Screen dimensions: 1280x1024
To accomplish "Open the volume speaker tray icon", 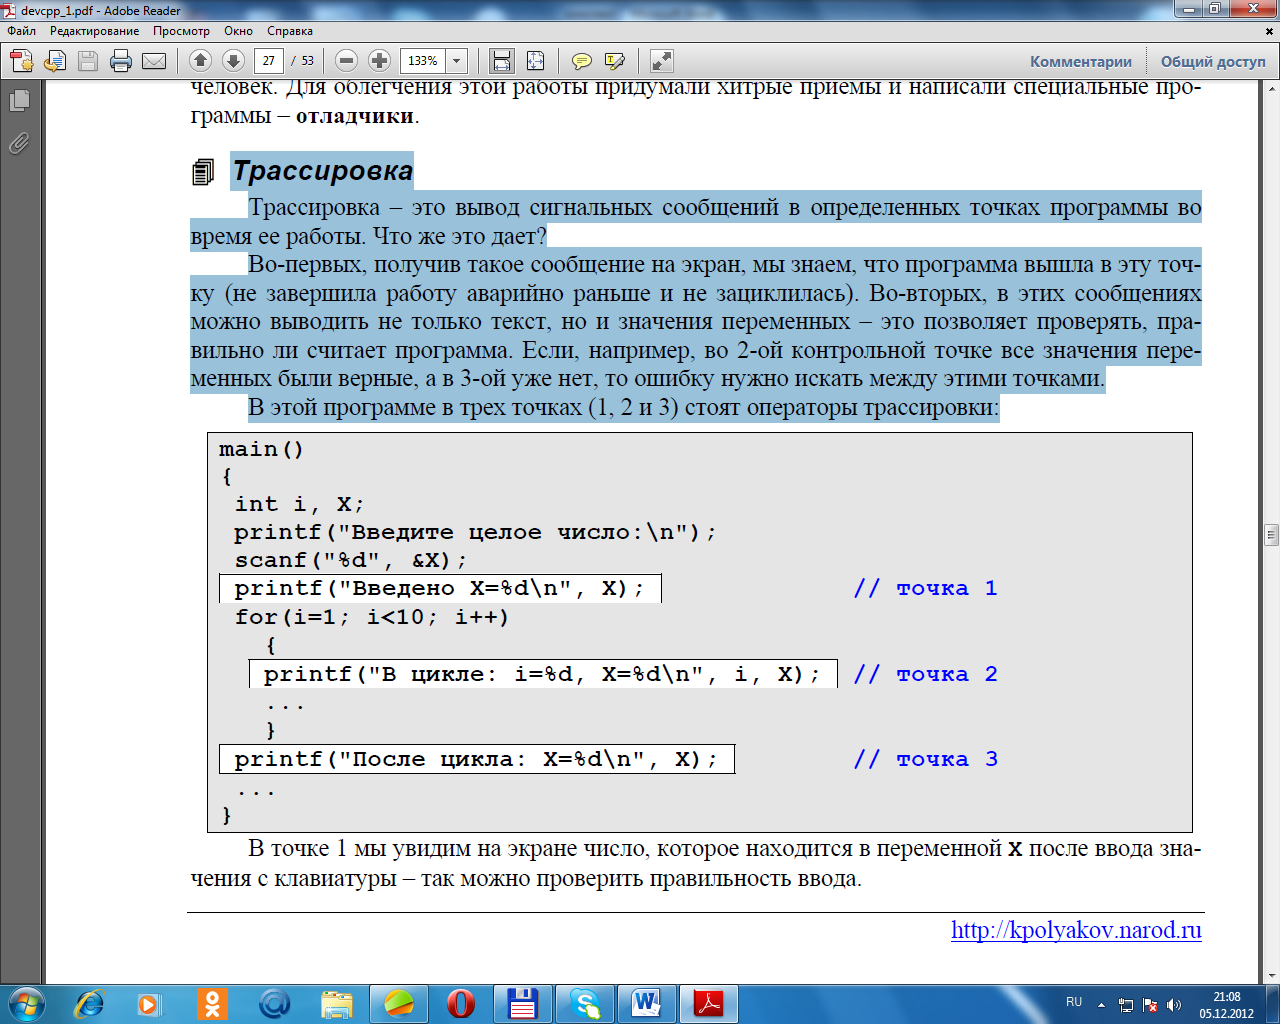I will click(x=1174, y=1004).
